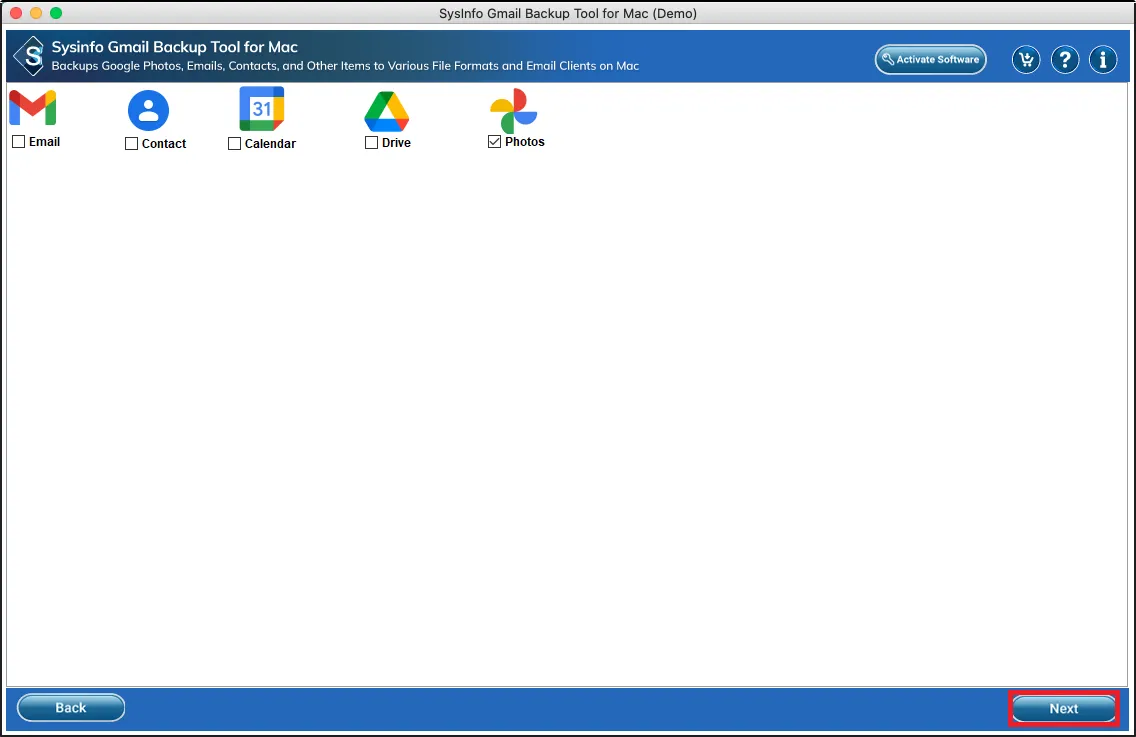Screen dimensions: 1136x737
Task: Click the yellow minimize window button
Action: 36,13
